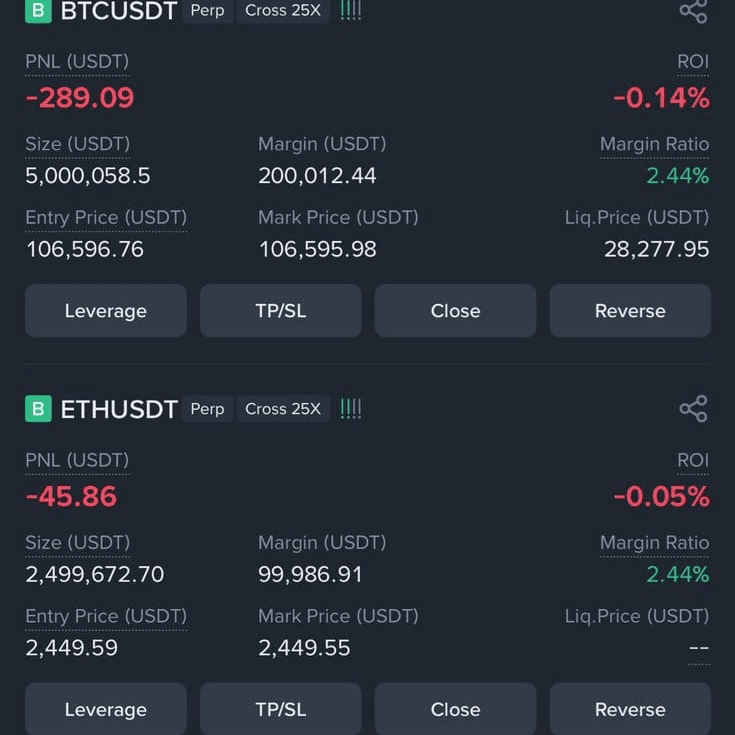Share the ETHUSDT position
The width and height of the screenshot is (735, 735).
693,408
